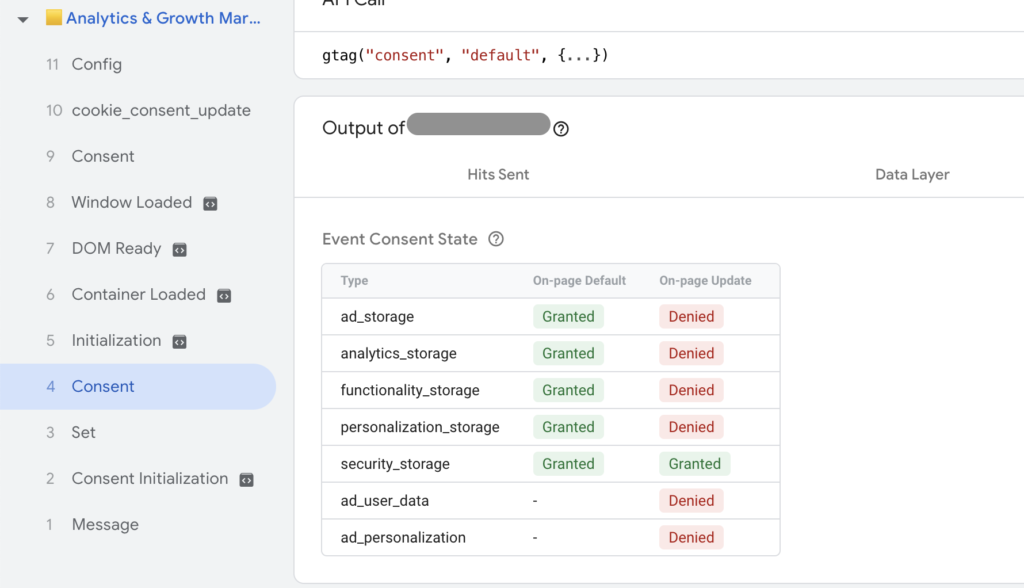
Task: Click code icon beside Window Loaded event
Action: (x=210, y=203)
